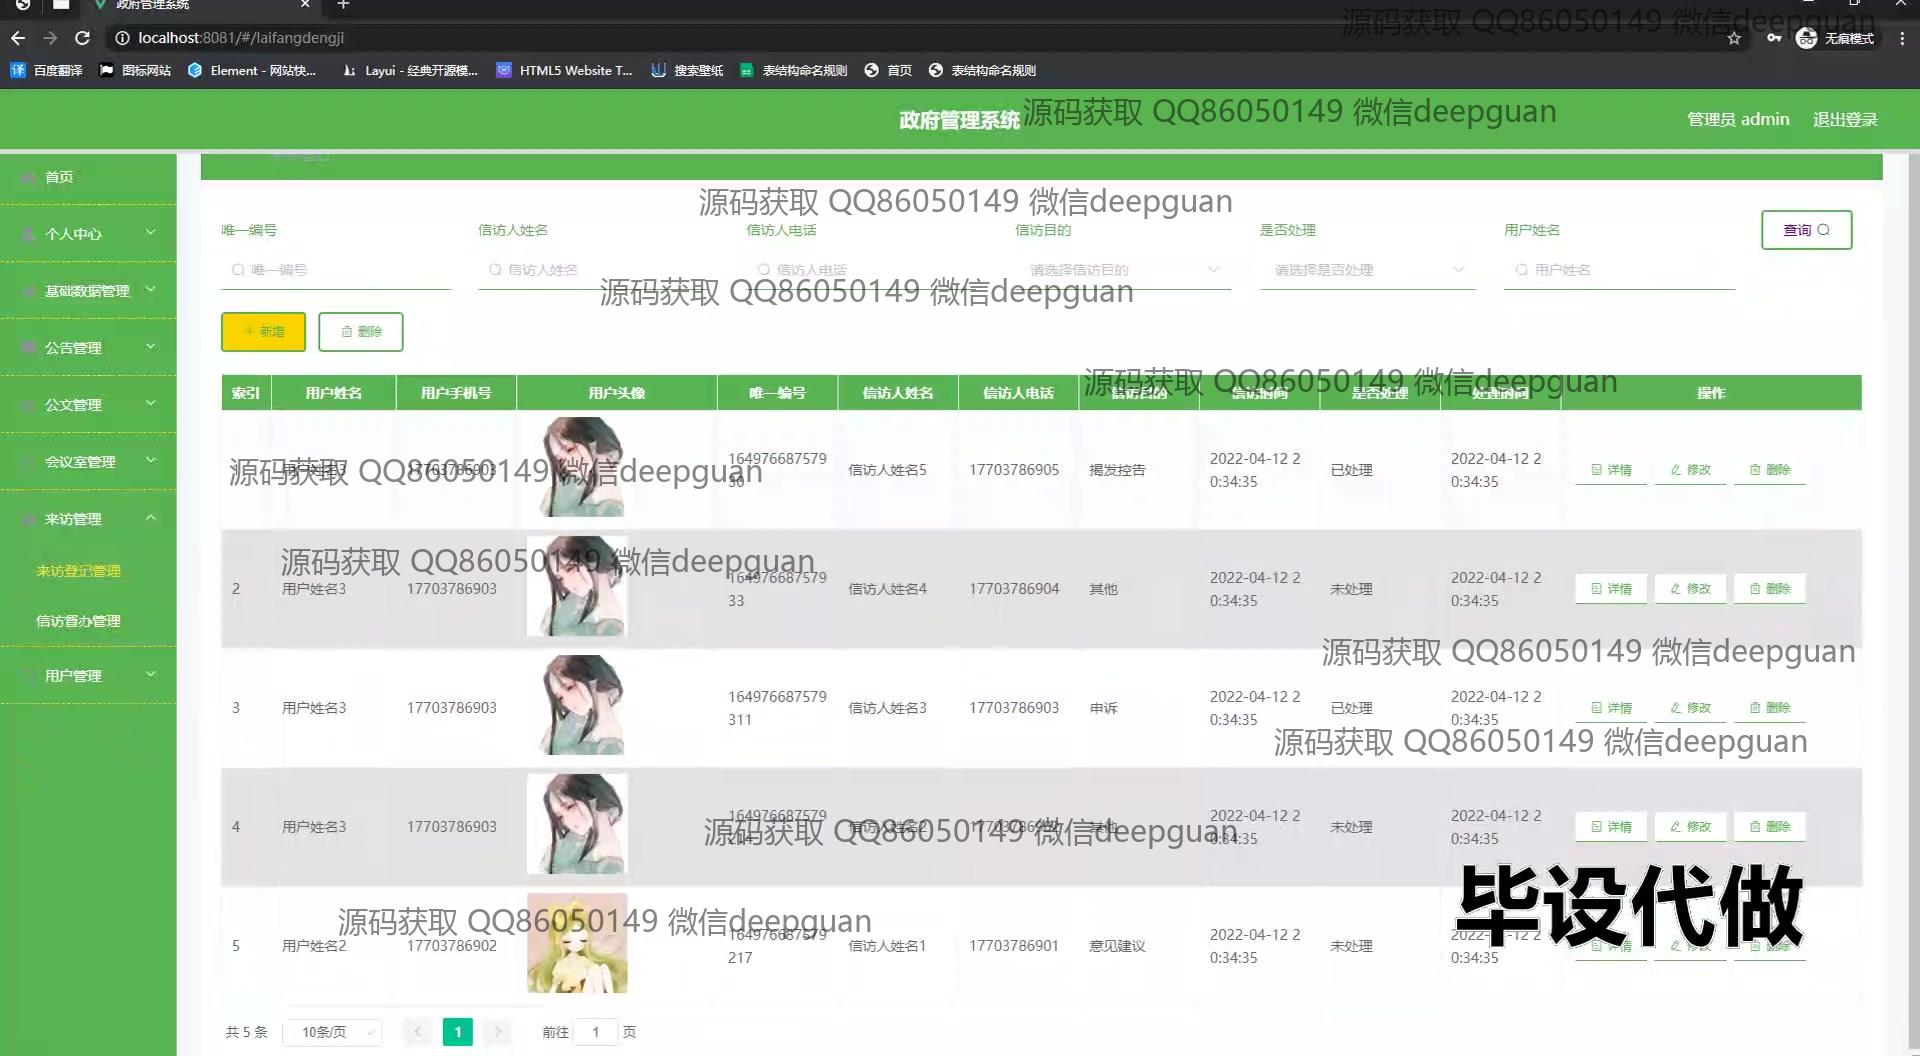Focus the 唯一编号 search field
The width and height of the screenshot is (1920, 1056).
(x=336, y=270)
